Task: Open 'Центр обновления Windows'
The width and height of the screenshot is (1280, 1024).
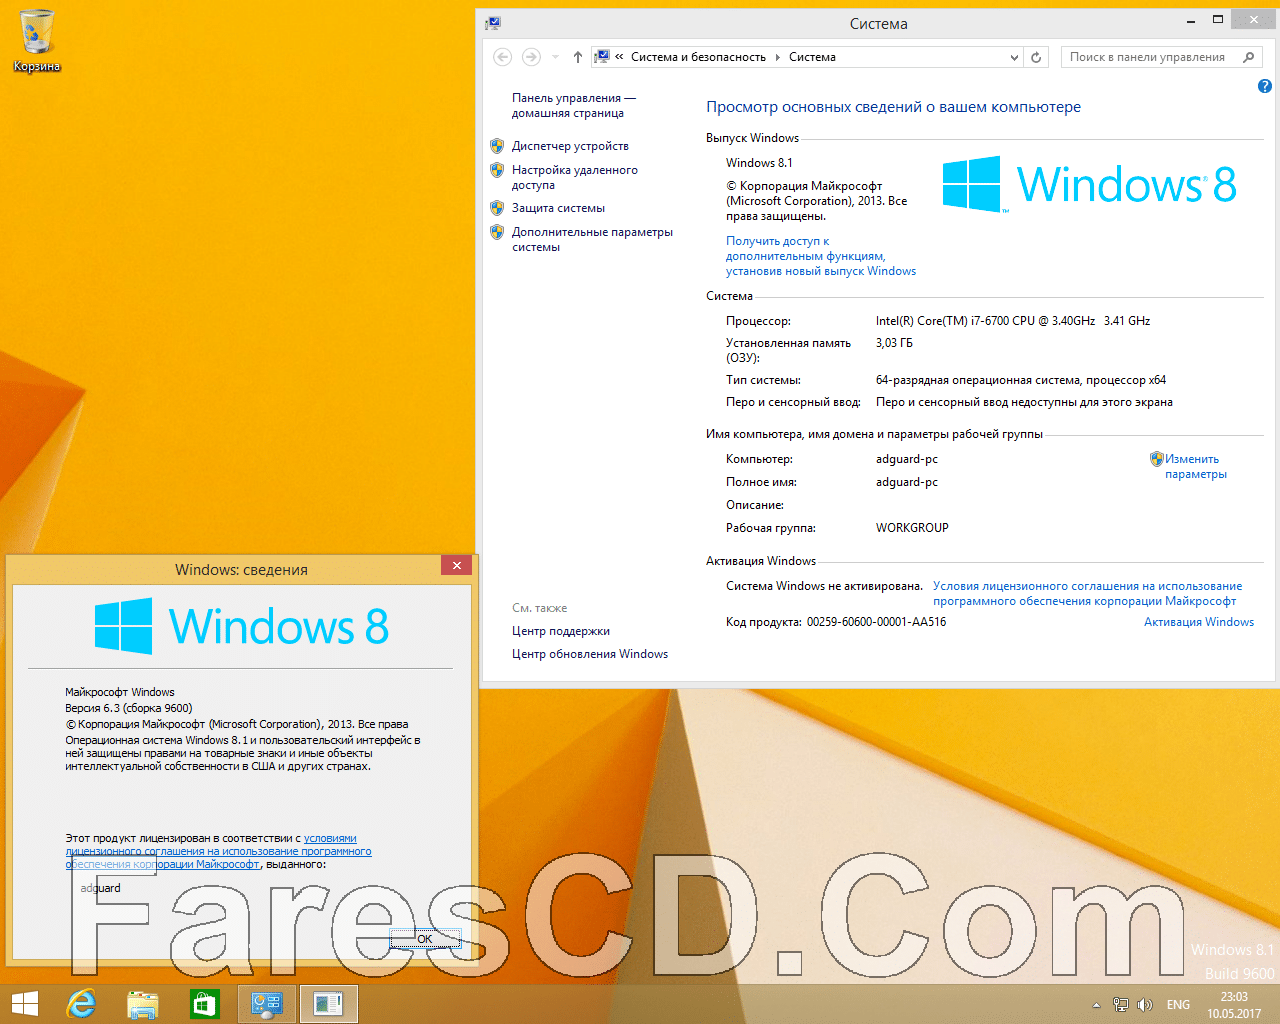Action: point(590,654)
